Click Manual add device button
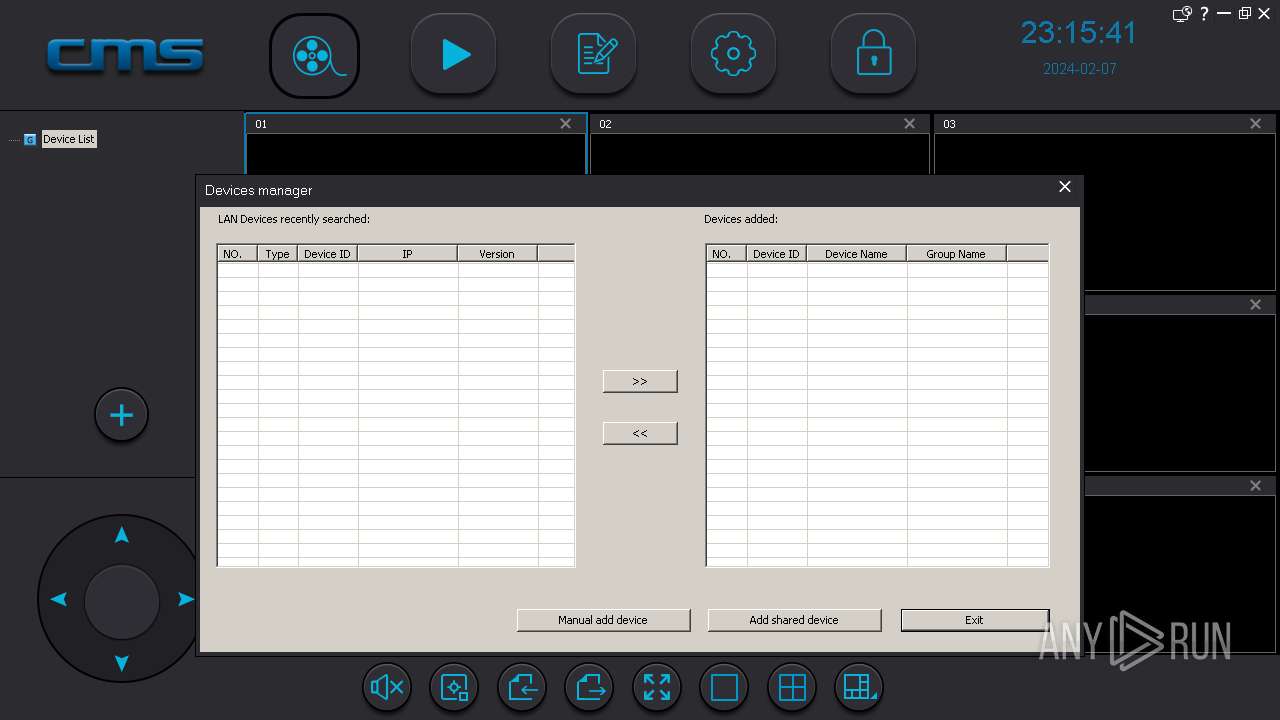The height and width of the screenshot is (720, 1280). 603,620
